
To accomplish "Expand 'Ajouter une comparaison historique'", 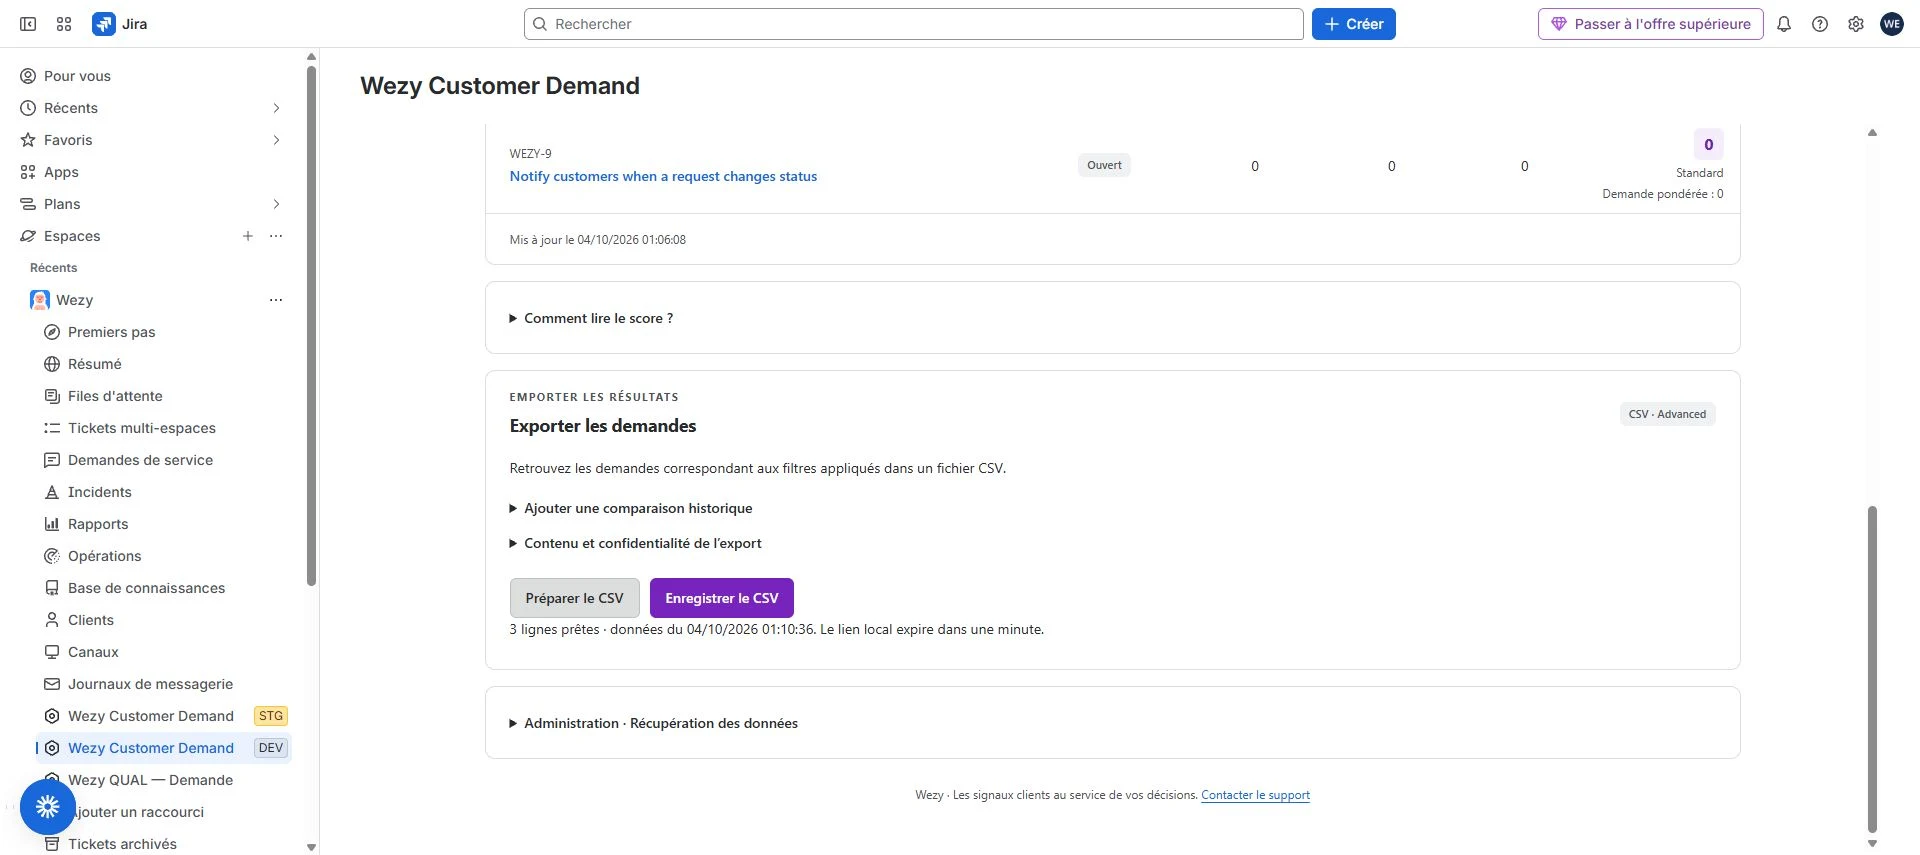I will [631, 508].
